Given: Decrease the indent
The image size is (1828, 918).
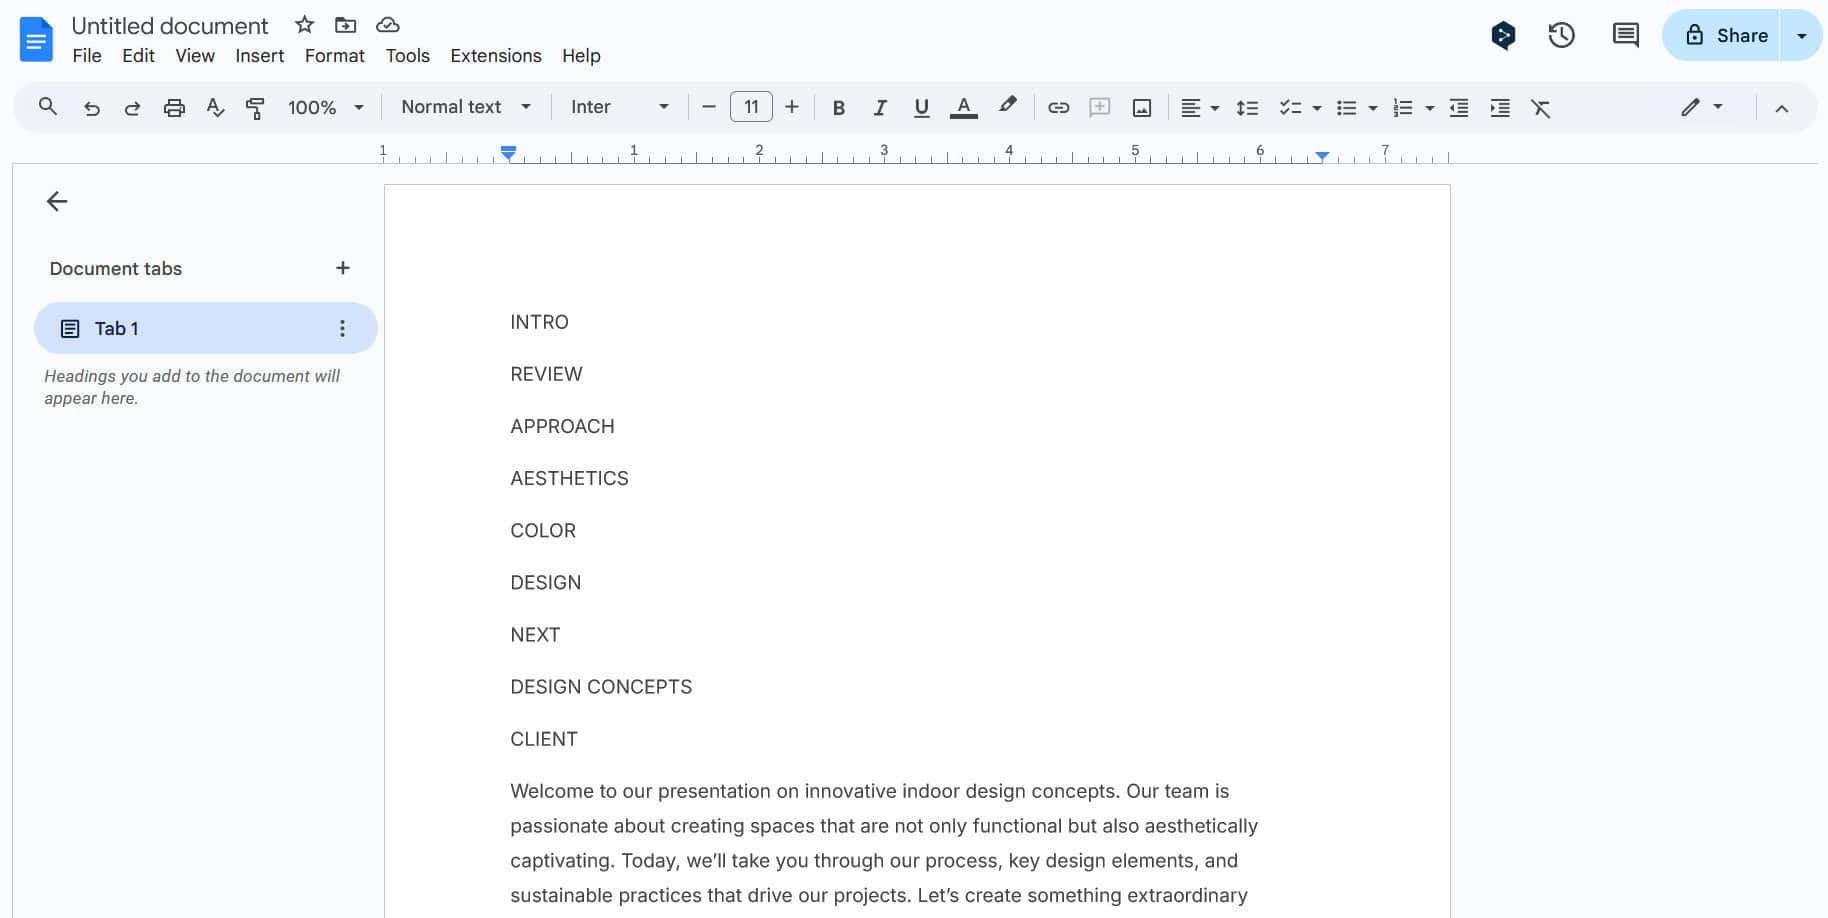Looking at the screenshot, I should [1459, 107].
